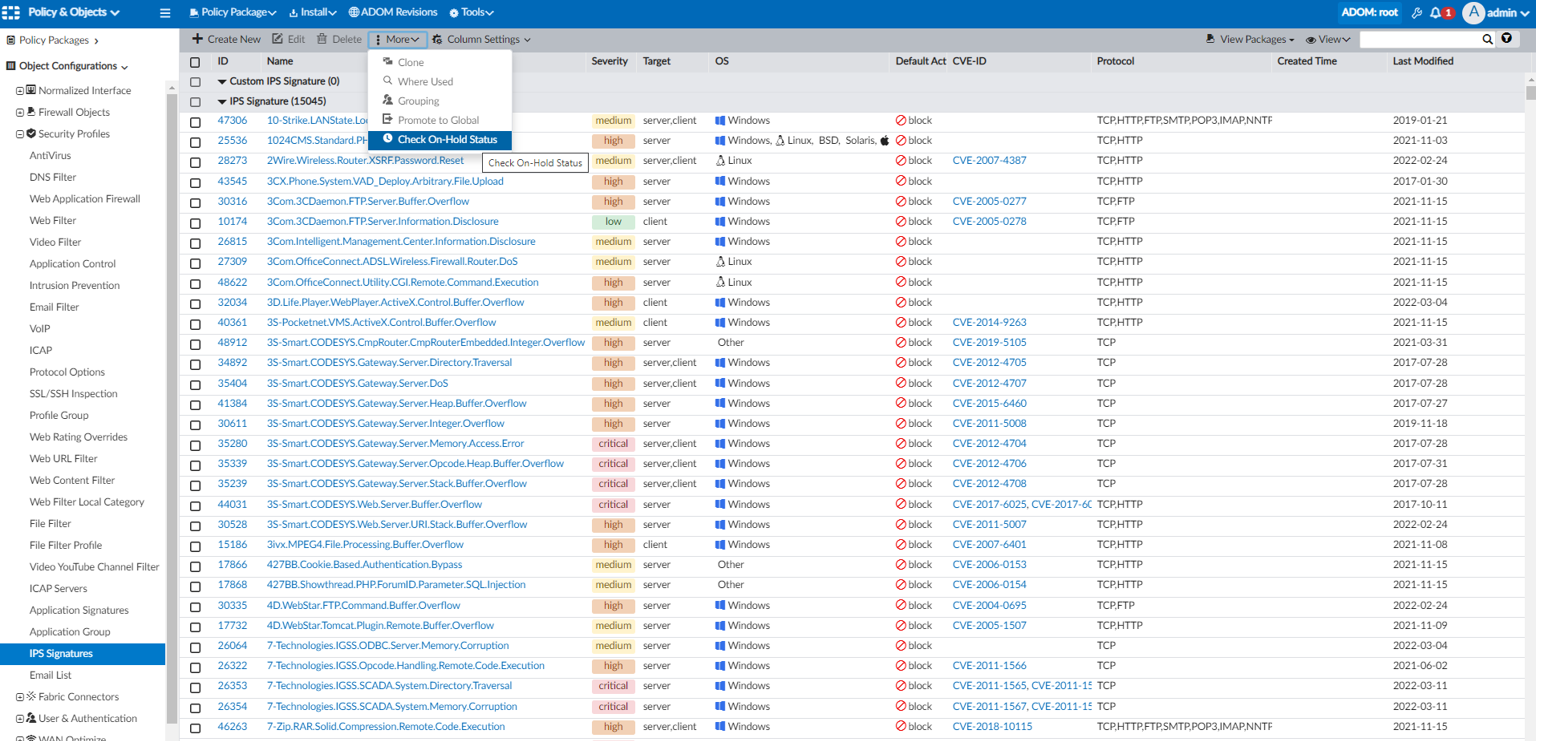Open CVE-2007-4387 link

(x=989, y=161)
